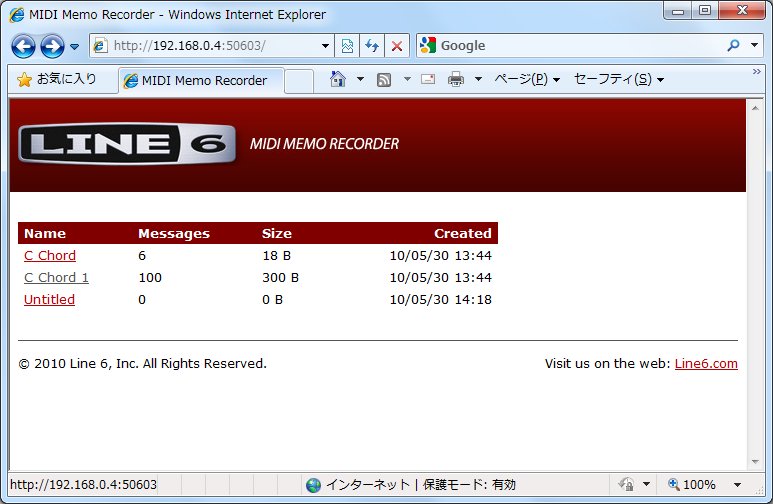Click the RSS feeds icon
The height and width of the screenshot is (504, 773).
[x=384, y=79]
